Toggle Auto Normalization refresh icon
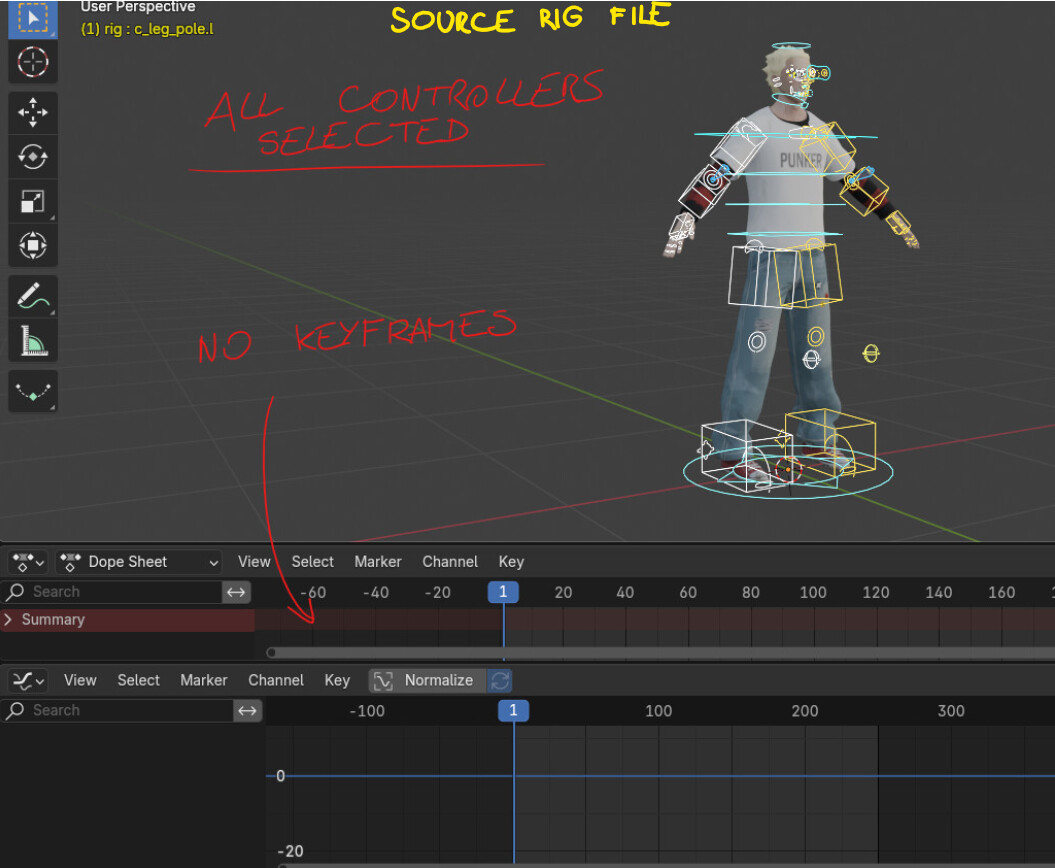Screen dimensions: 1055x868 coord(500,680)
